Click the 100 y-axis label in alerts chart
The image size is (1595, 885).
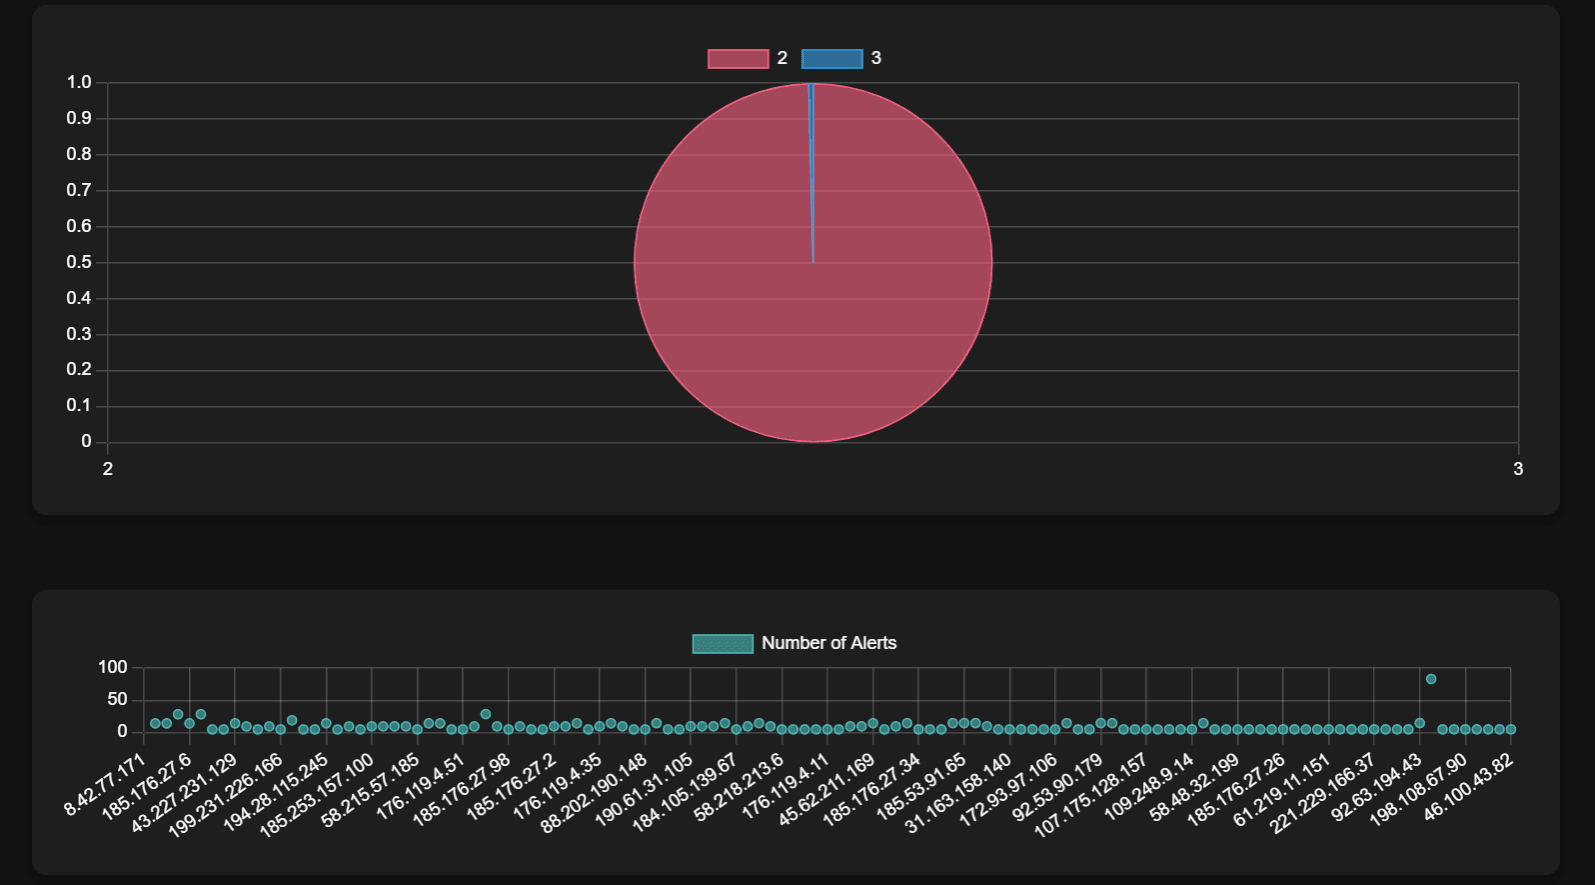click(x=113, y=667)
